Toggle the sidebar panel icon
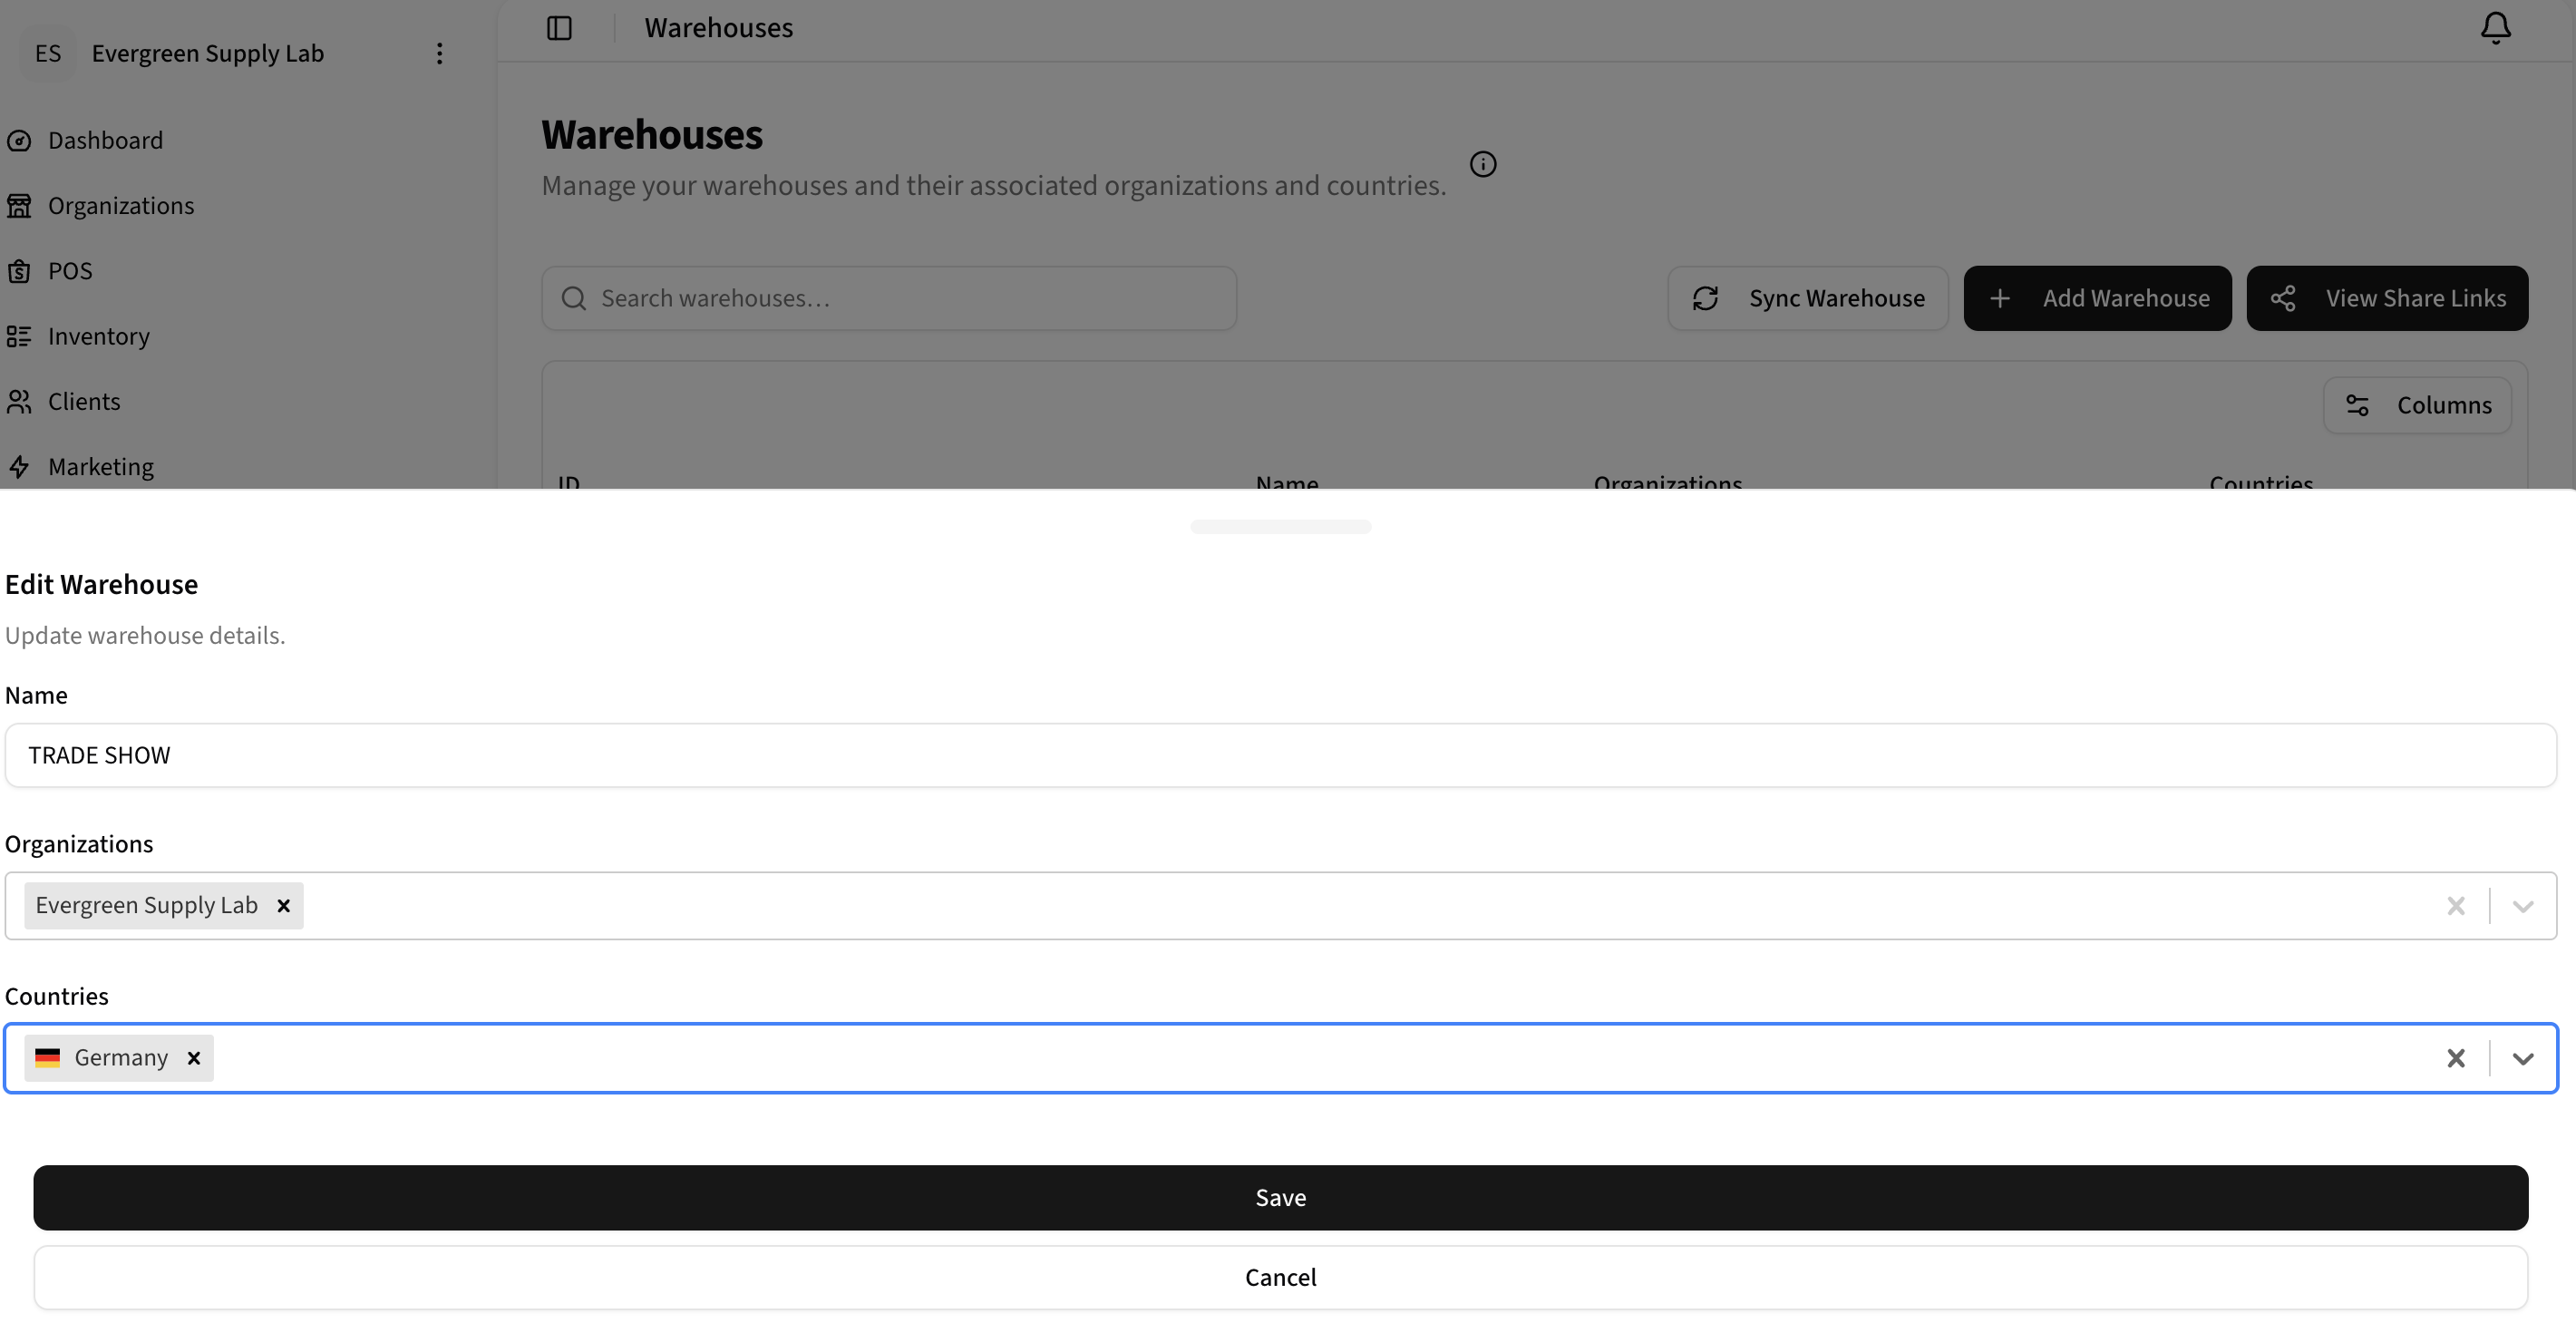2576x1323 pixels. coord(559,28)
